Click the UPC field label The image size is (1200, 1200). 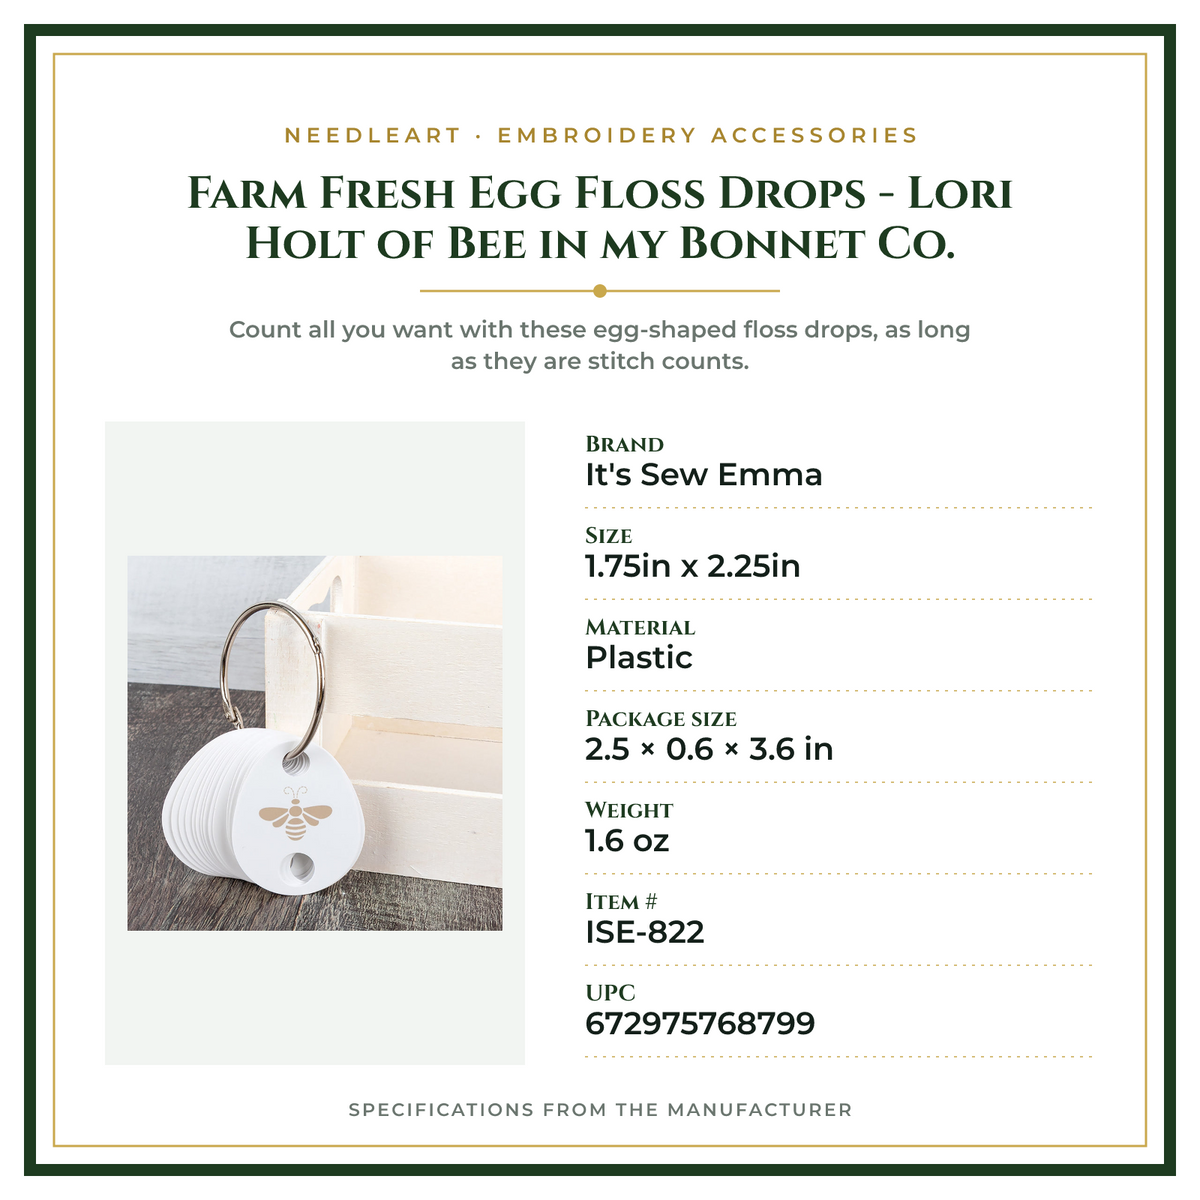coord(610,993)
